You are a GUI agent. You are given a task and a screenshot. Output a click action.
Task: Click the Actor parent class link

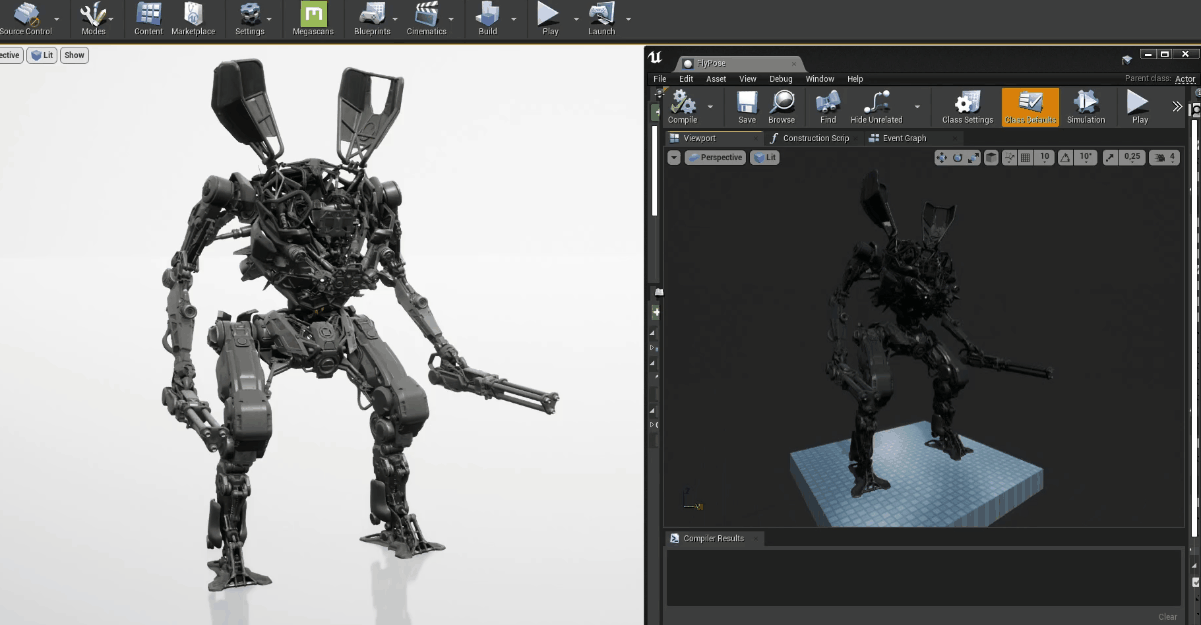1185,79
